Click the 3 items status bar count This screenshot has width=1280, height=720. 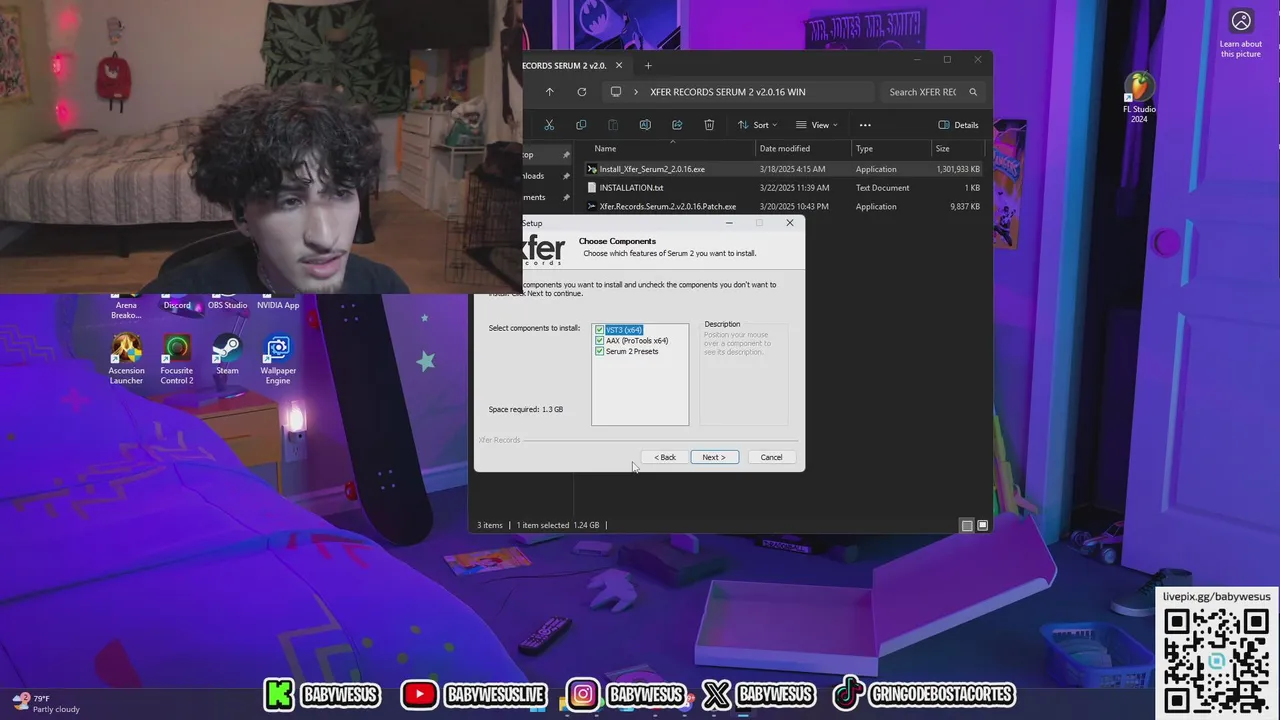tap(490, 525)
